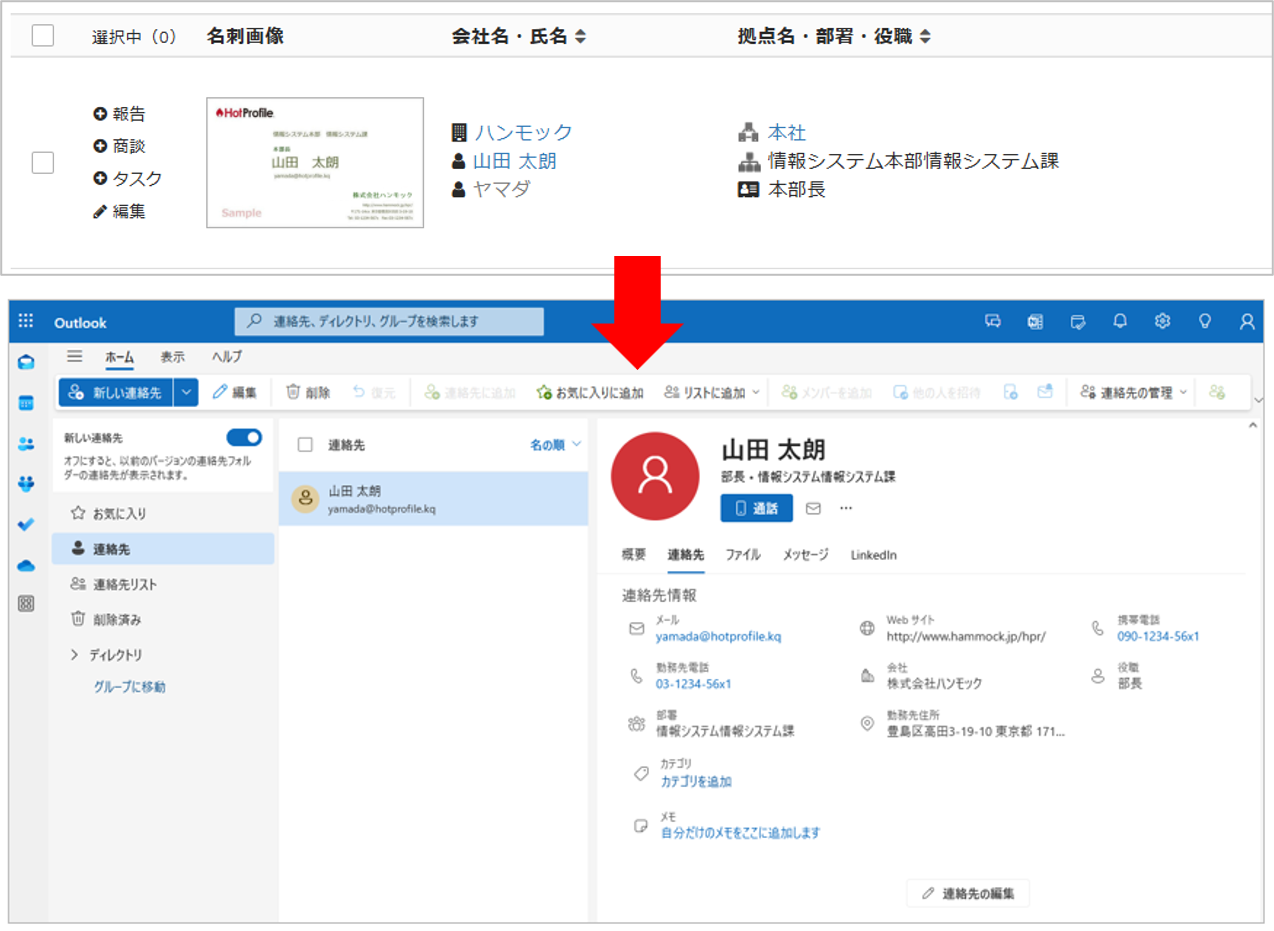This screenshot has height=931, width=1274.
Task: Click the 報告 plus icon entry
Action: tap(119, 114)
